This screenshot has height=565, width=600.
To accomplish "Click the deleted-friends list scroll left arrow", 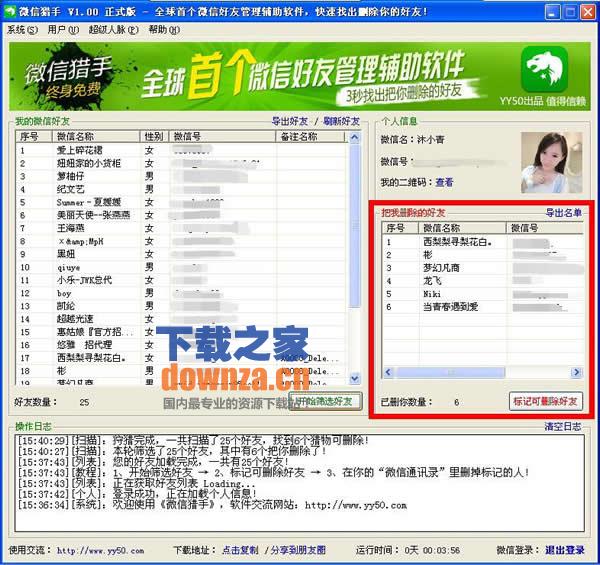I will click(388, 372).
